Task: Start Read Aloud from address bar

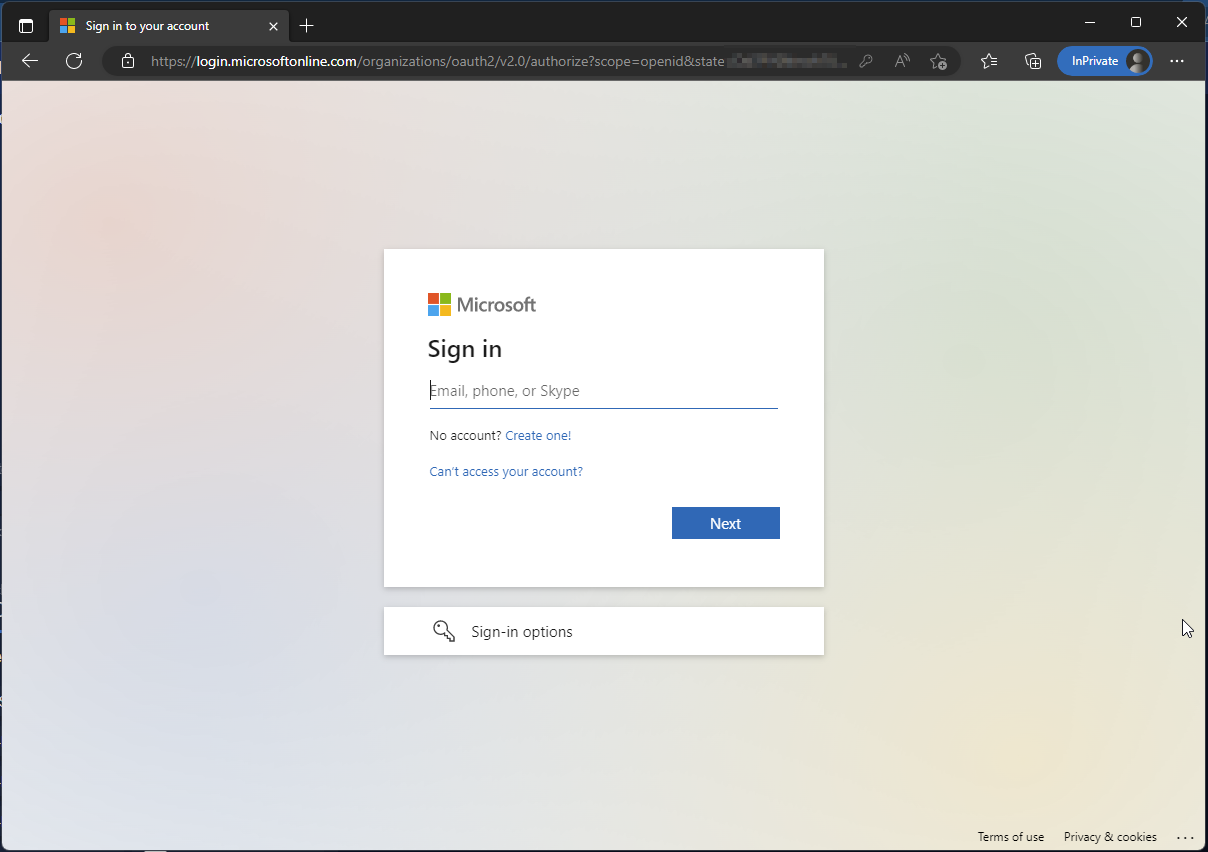Action: click(902, 61)
